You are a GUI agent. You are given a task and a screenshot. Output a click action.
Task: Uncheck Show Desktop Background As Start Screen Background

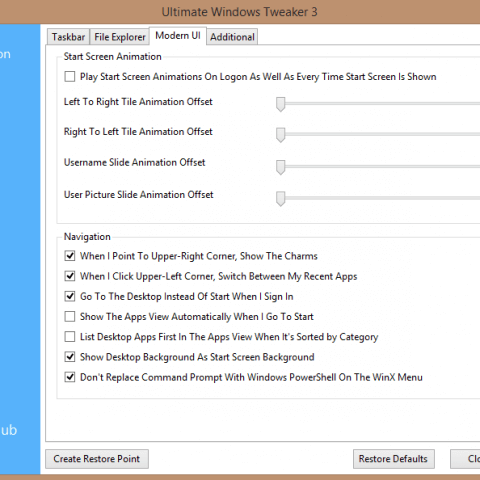click(x=70, y=357)
